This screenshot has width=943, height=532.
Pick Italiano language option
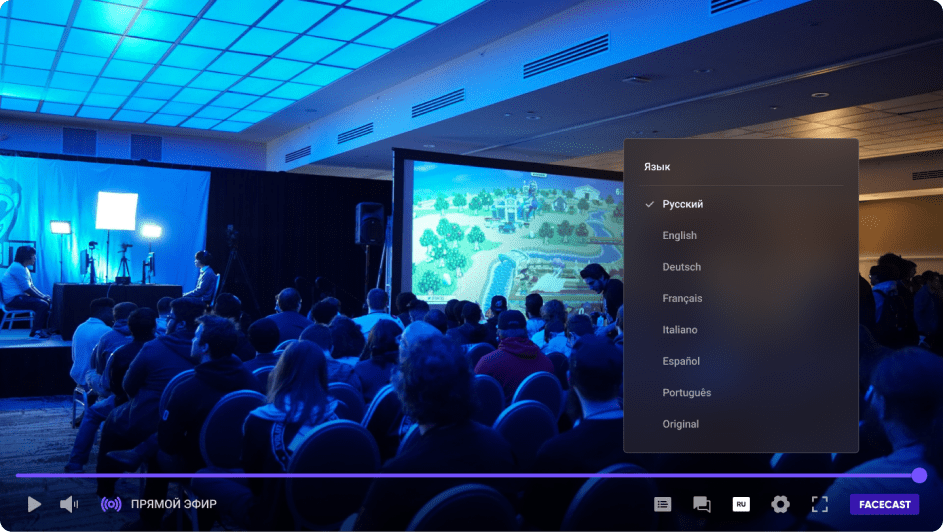680,330
